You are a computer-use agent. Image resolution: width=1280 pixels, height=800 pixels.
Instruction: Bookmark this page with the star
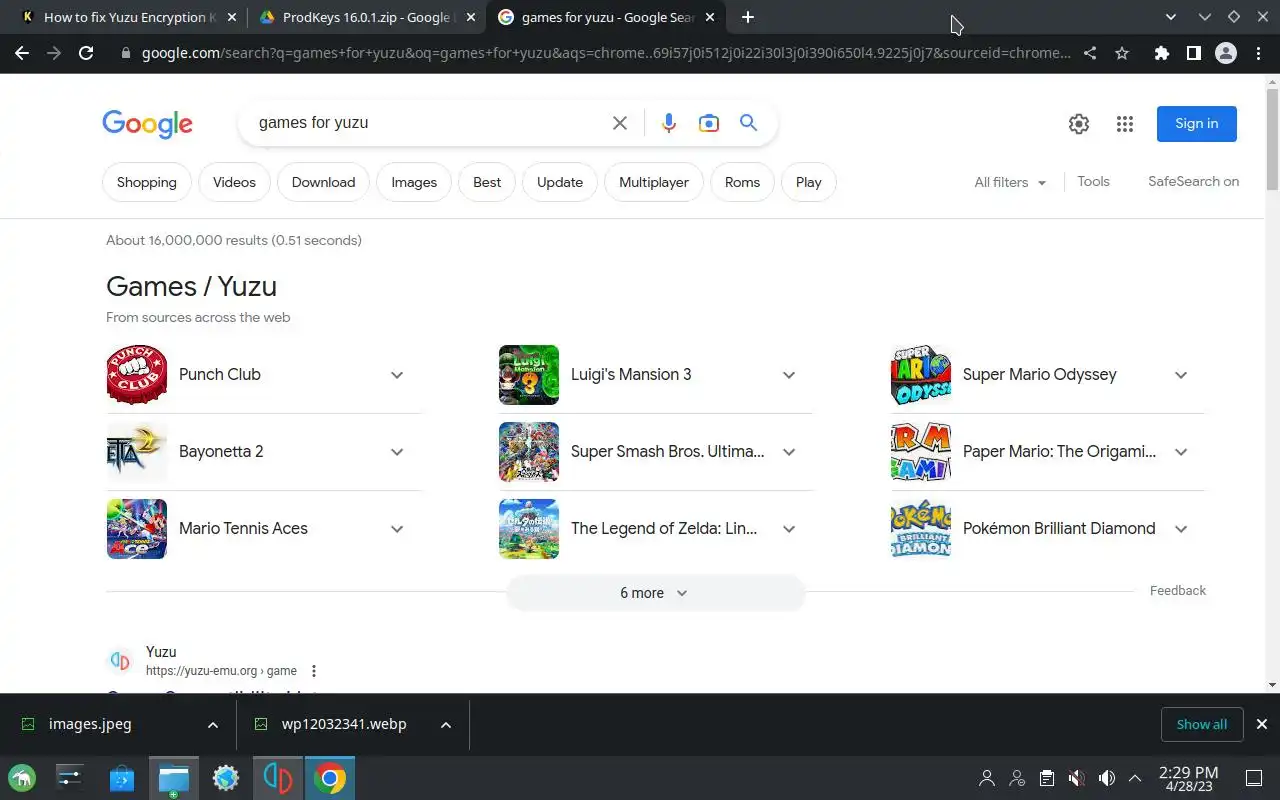[x=1122, y=53]
